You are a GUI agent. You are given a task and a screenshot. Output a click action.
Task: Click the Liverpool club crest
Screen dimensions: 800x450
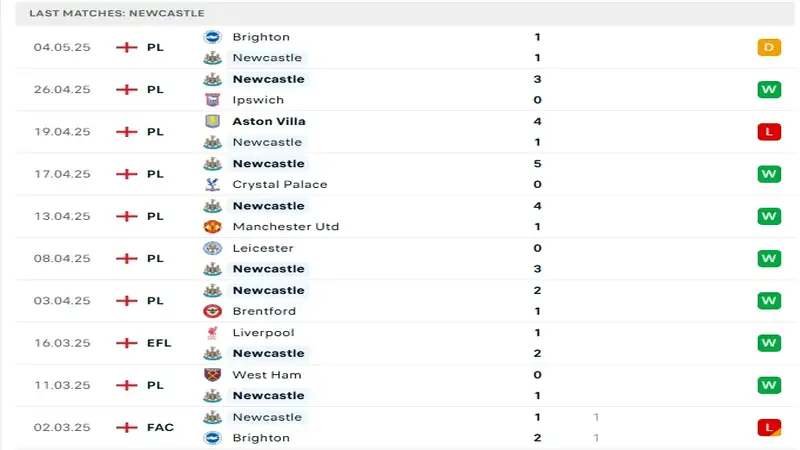212,332
